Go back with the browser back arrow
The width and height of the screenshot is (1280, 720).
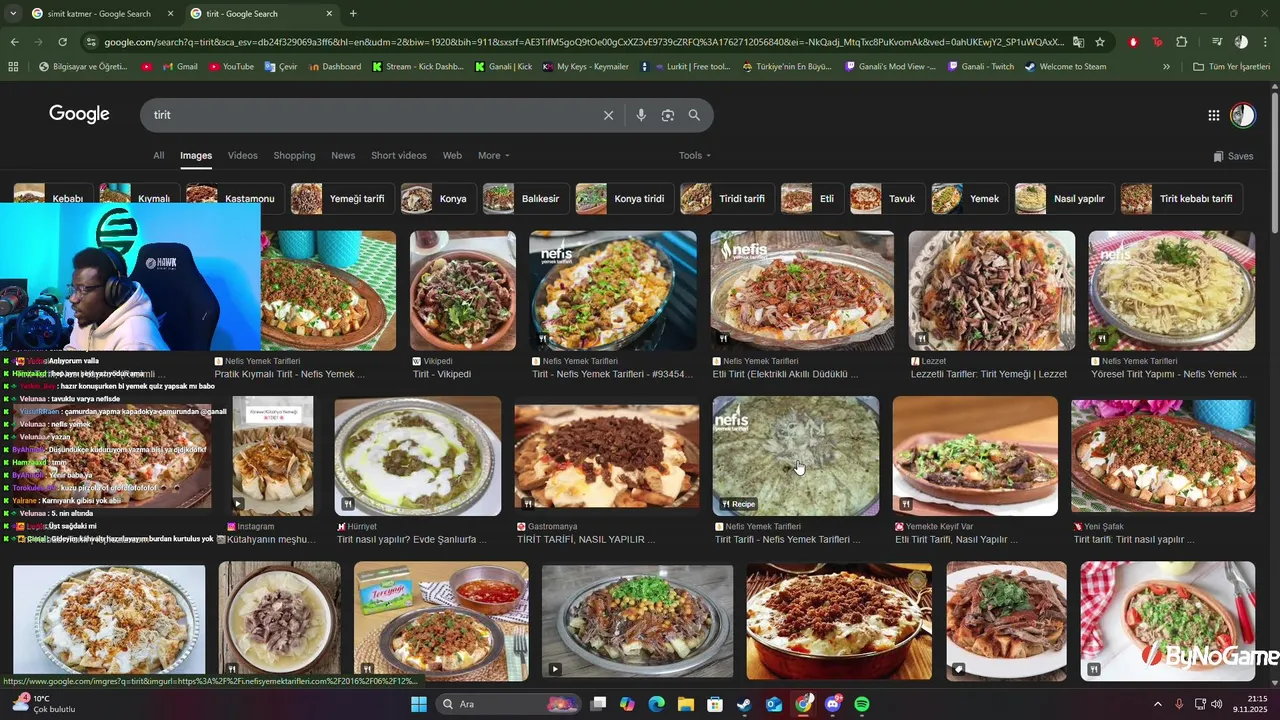coord(14,42)
